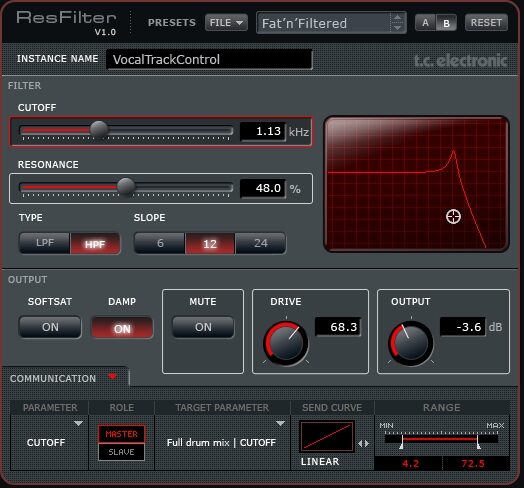Click the range minimum value 4.2
This screenshot has width=524, height=488.
(409, 464)
